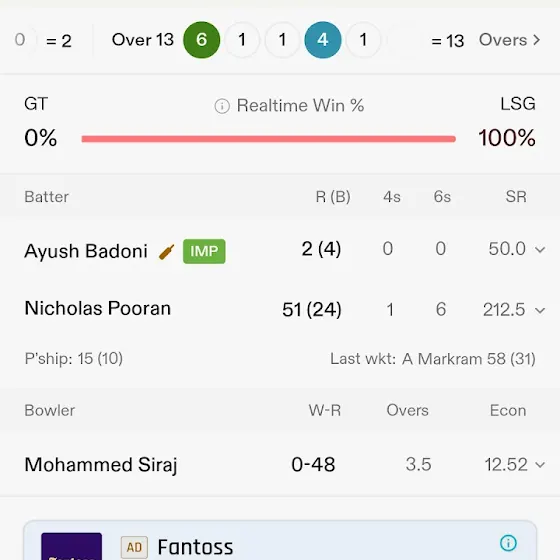
Task: Expand Mohammed Siraj bowling details chevron
Action: 540,465
